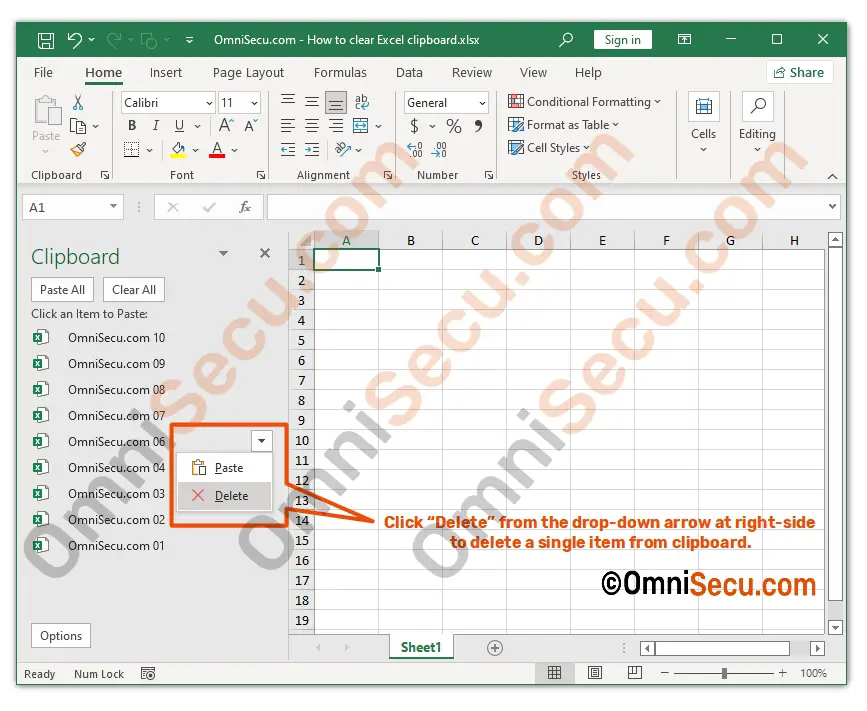Viewport: 867px width, 711px height.
Task: Click Increase Indent icon
Action: 312,150
